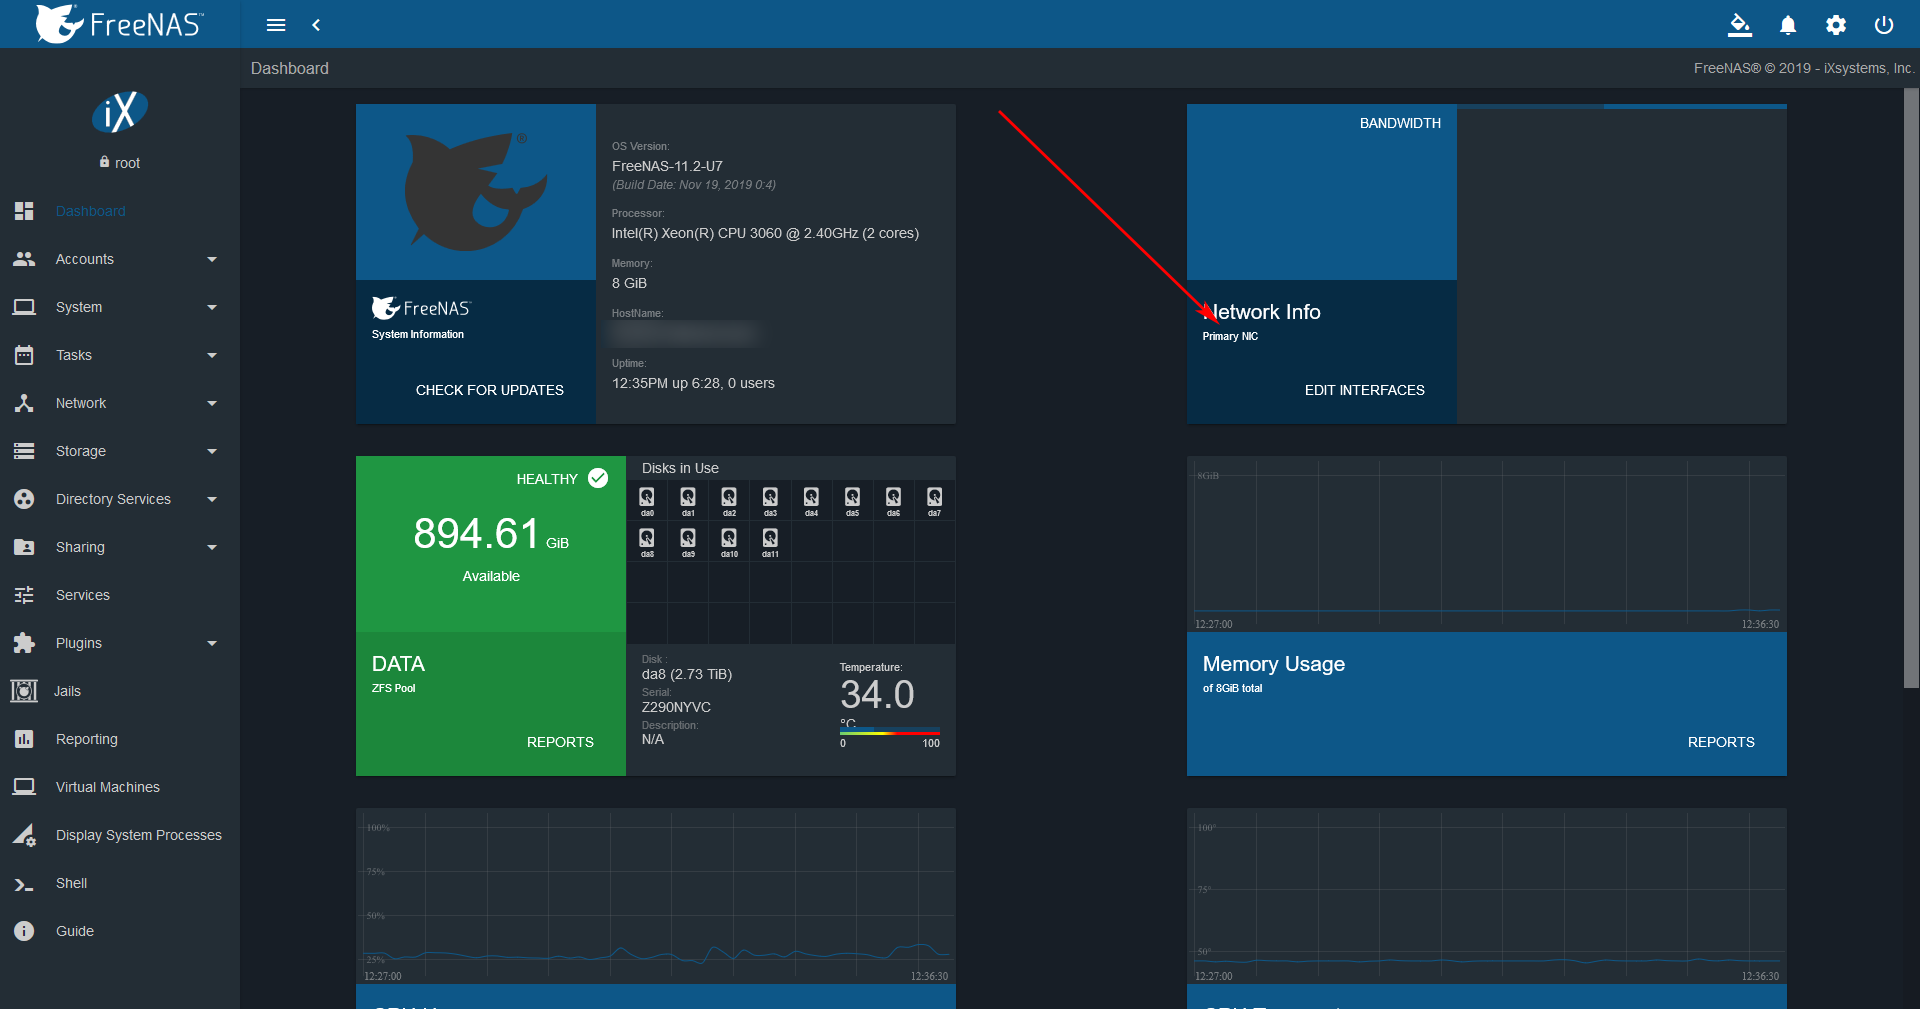Click the Storage stack icon

point(24,451)
